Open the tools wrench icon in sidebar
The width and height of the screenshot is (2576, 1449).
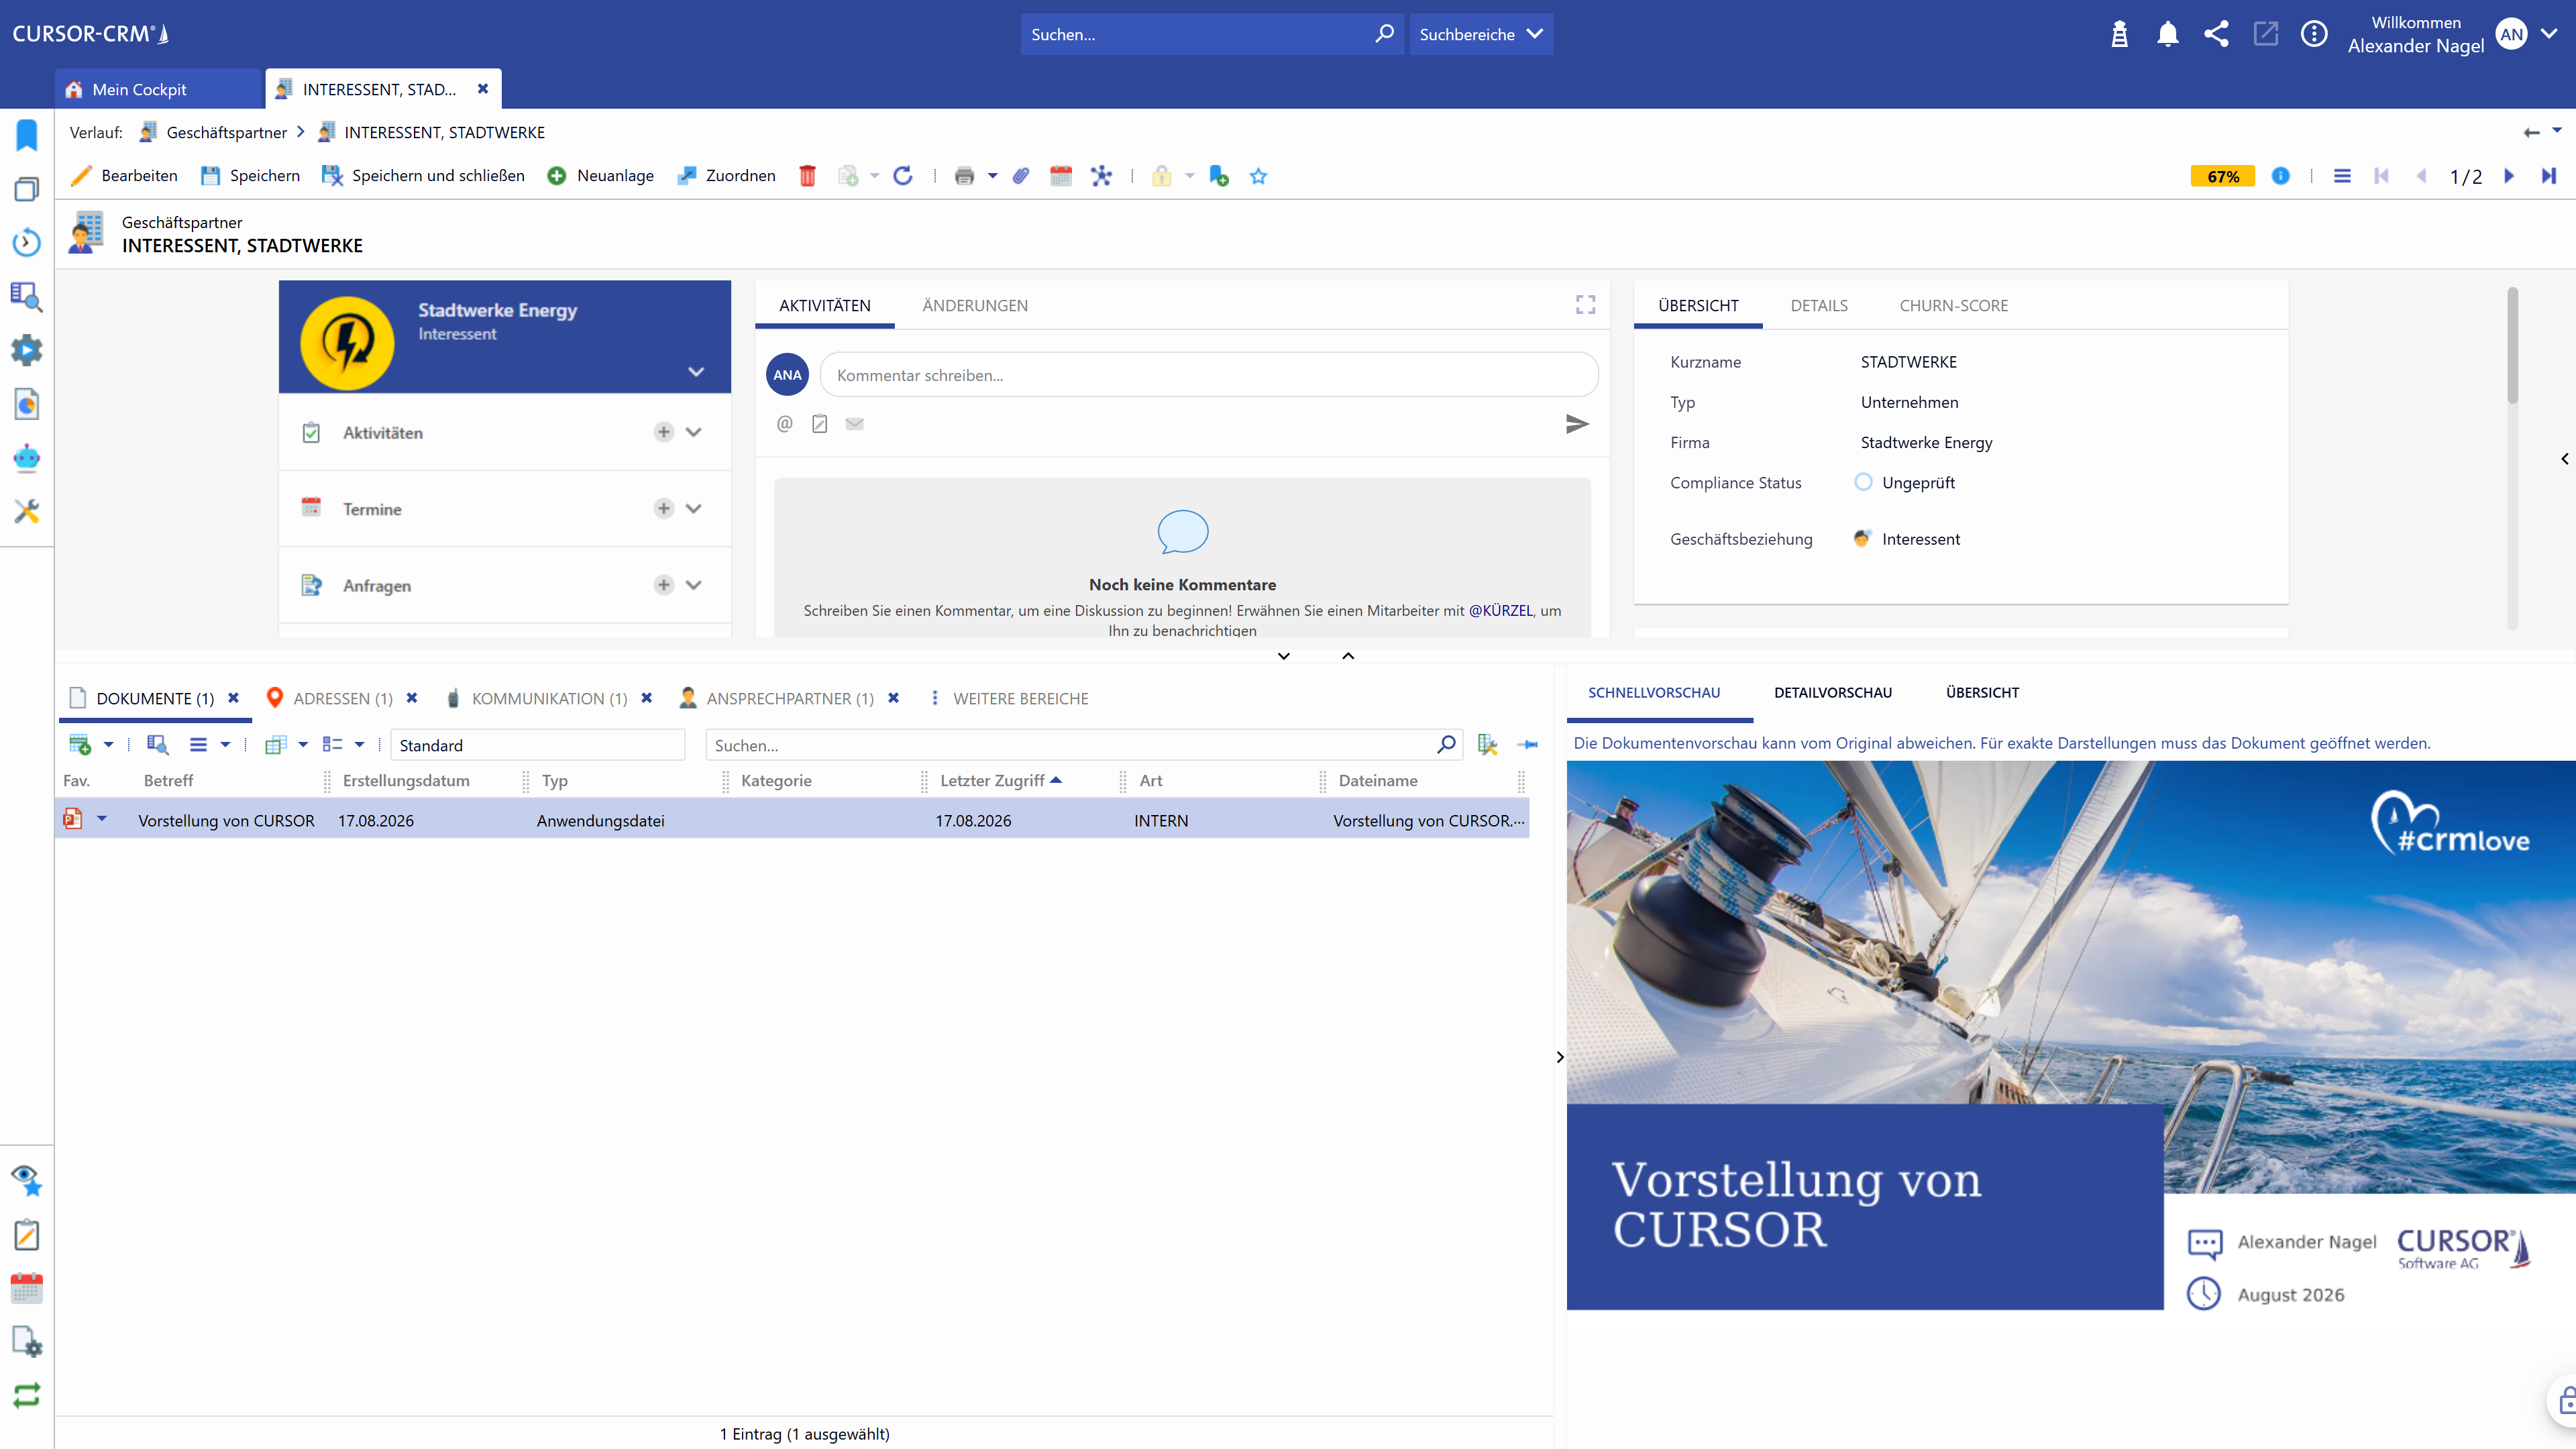pyautogui.click(x=27, y=512)
